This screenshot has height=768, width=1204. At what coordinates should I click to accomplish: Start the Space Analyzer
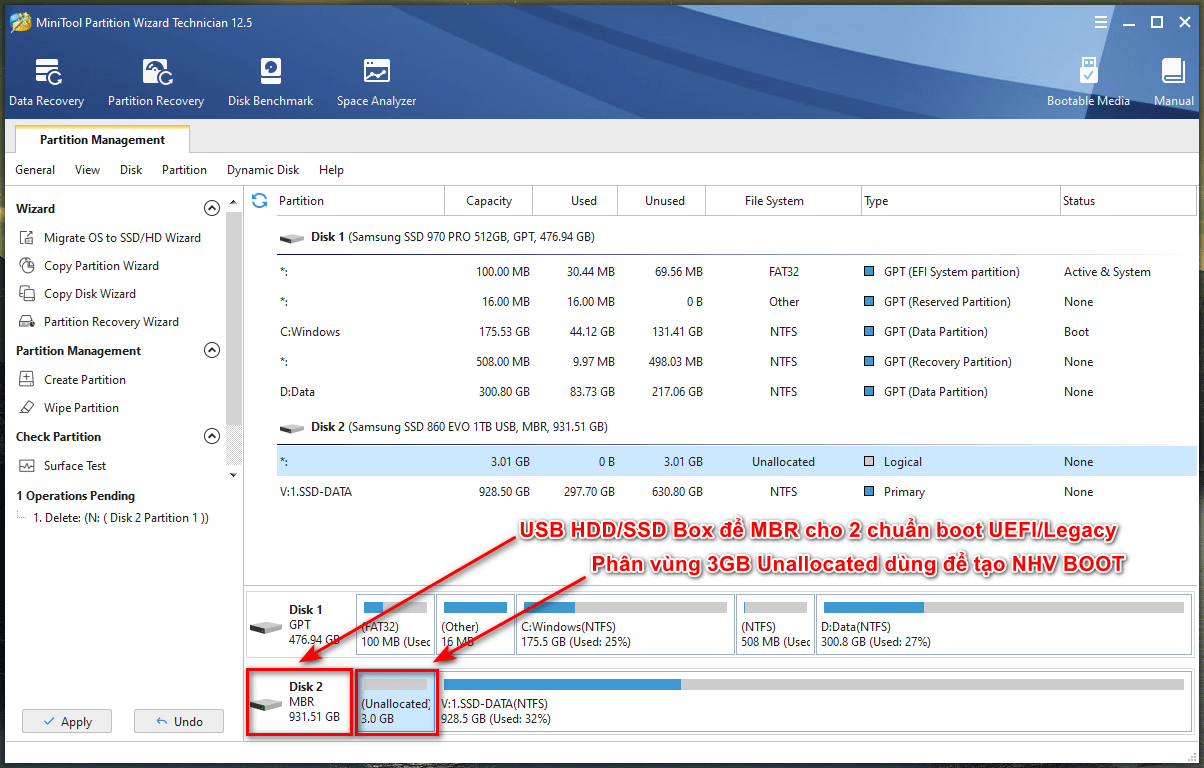point(376,82)
